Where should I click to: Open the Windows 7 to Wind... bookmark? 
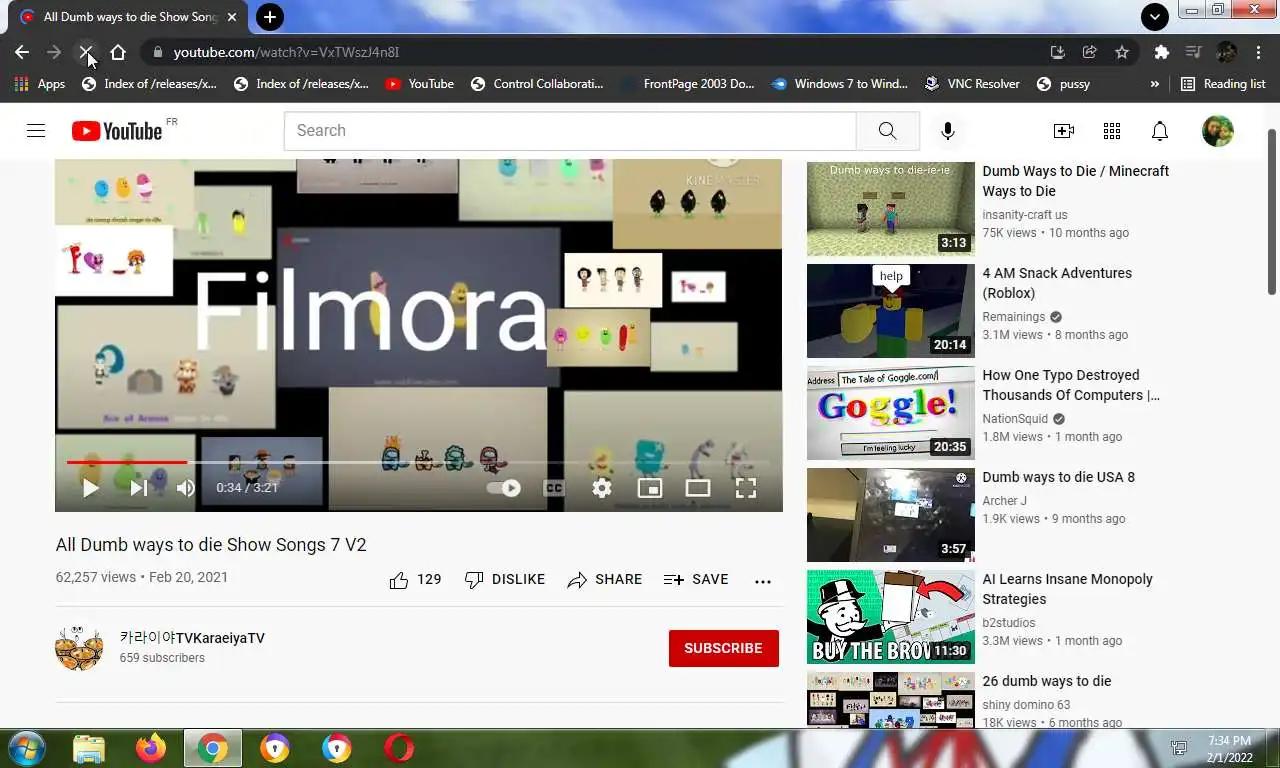coord(840,84)
